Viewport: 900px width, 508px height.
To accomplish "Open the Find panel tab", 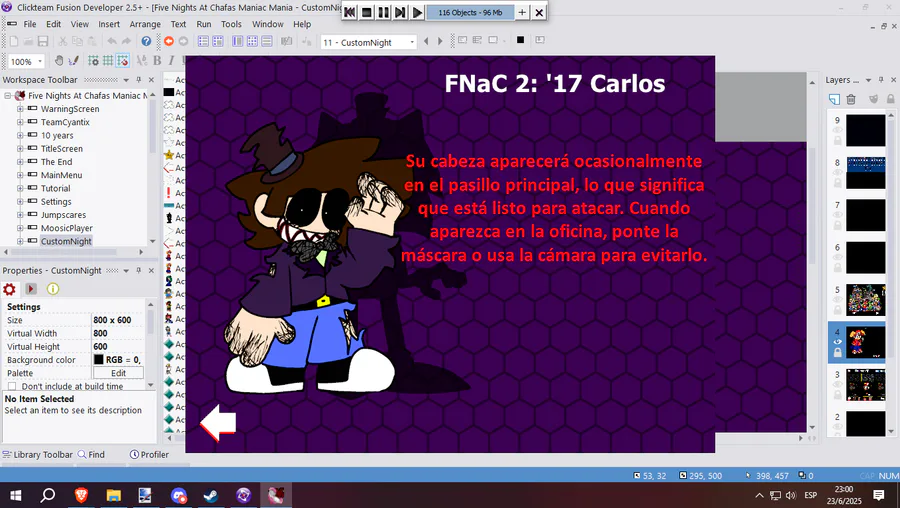I will [x=92, y=454].
